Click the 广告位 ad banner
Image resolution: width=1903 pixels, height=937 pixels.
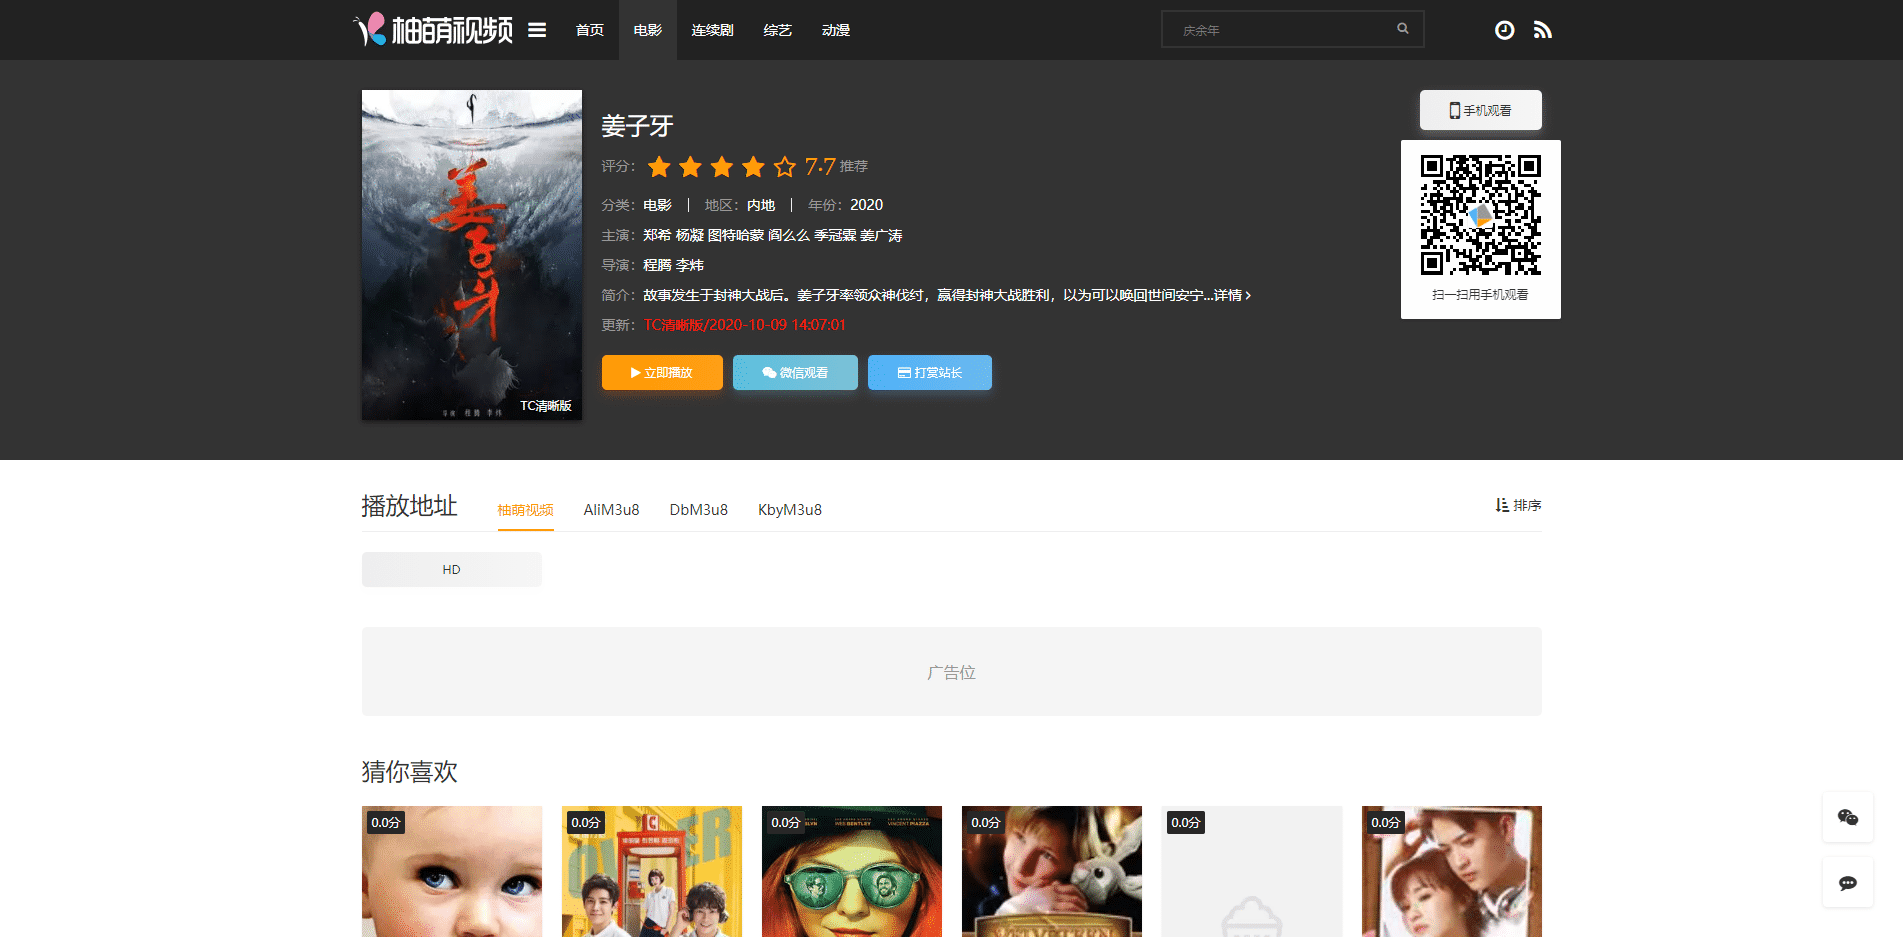(x=952, y=672)
